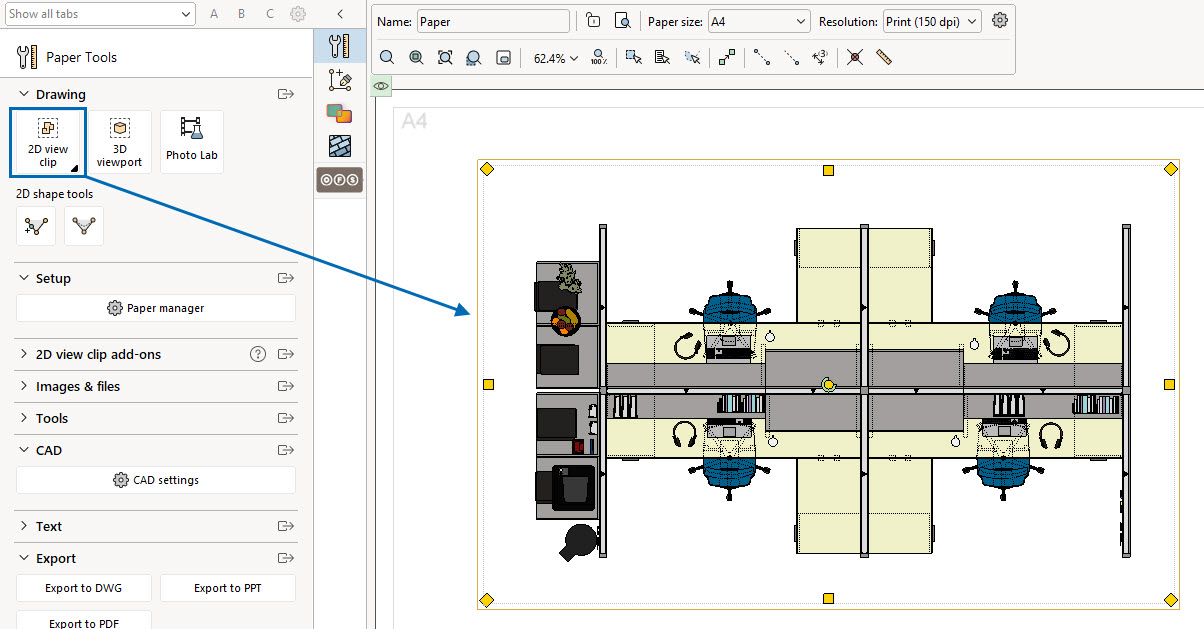Open the Resolution dropdown
The height and width of the screenshot is (629, 1204).
[x=932, y=21]
